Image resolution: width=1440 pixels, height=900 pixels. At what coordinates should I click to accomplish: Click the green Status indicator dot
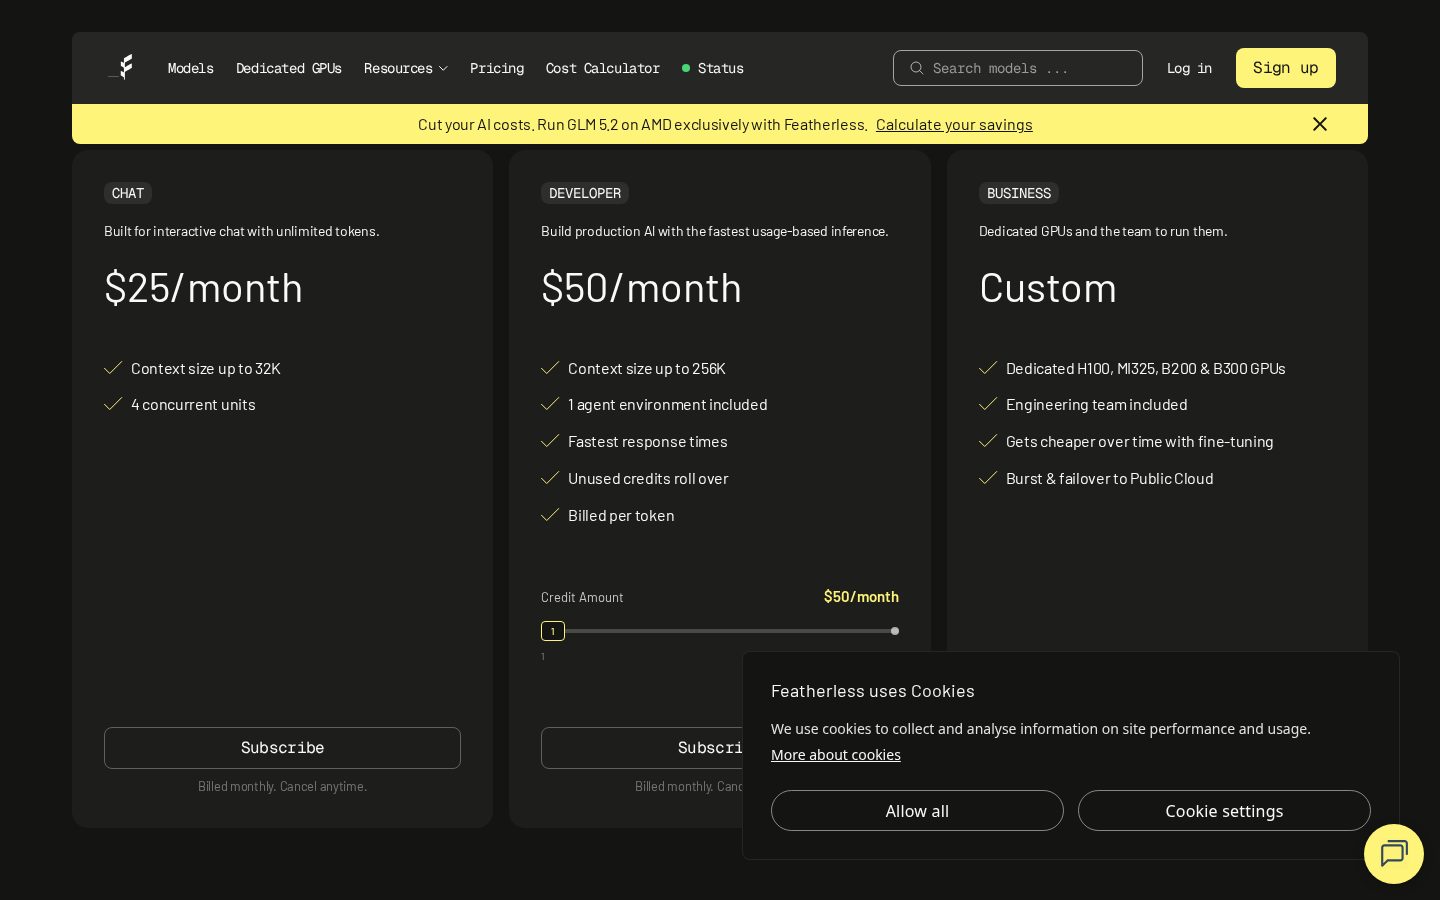coord(686,68)
